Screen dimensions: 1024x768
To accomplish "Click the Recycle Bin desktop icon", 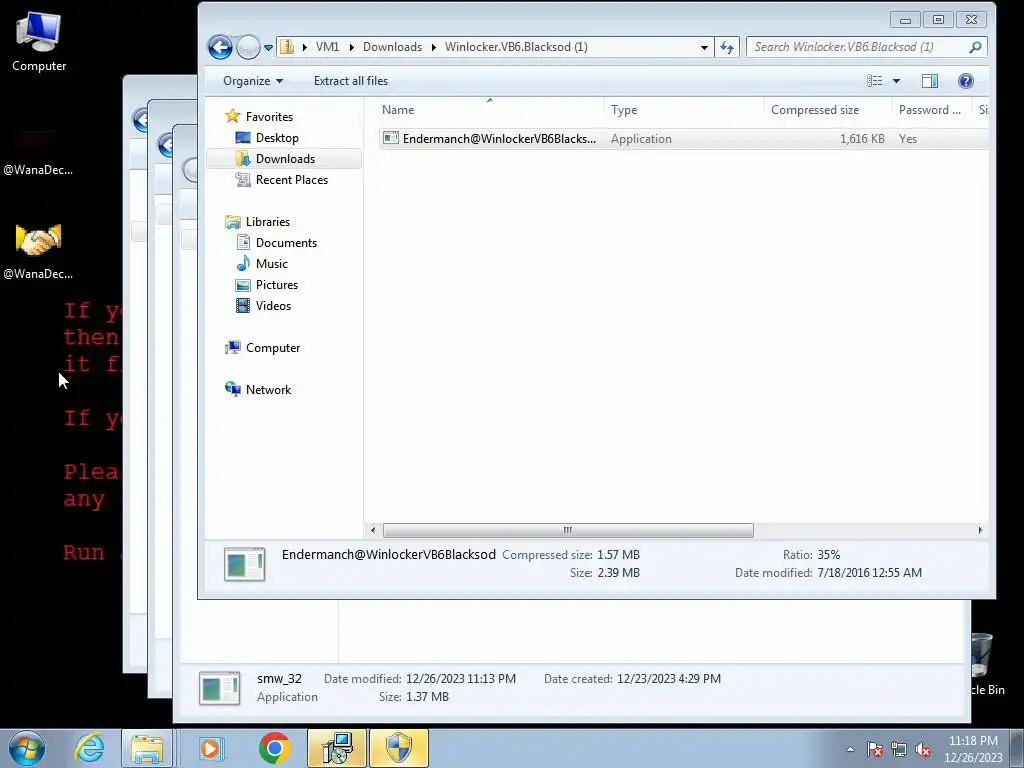I will tap(983, 663).
